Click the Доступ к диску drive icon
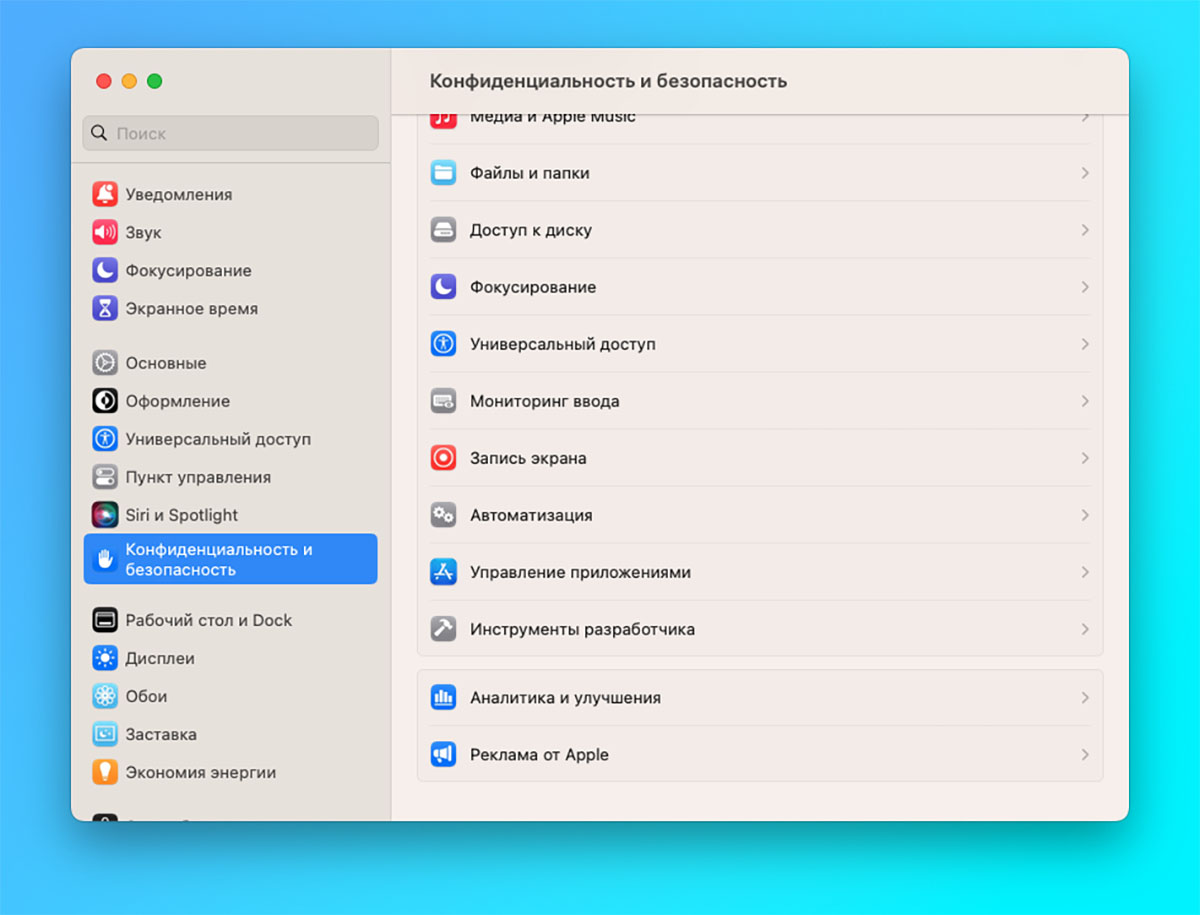Viewport: 1200px width, 915px height. click(x=443, y=230)
